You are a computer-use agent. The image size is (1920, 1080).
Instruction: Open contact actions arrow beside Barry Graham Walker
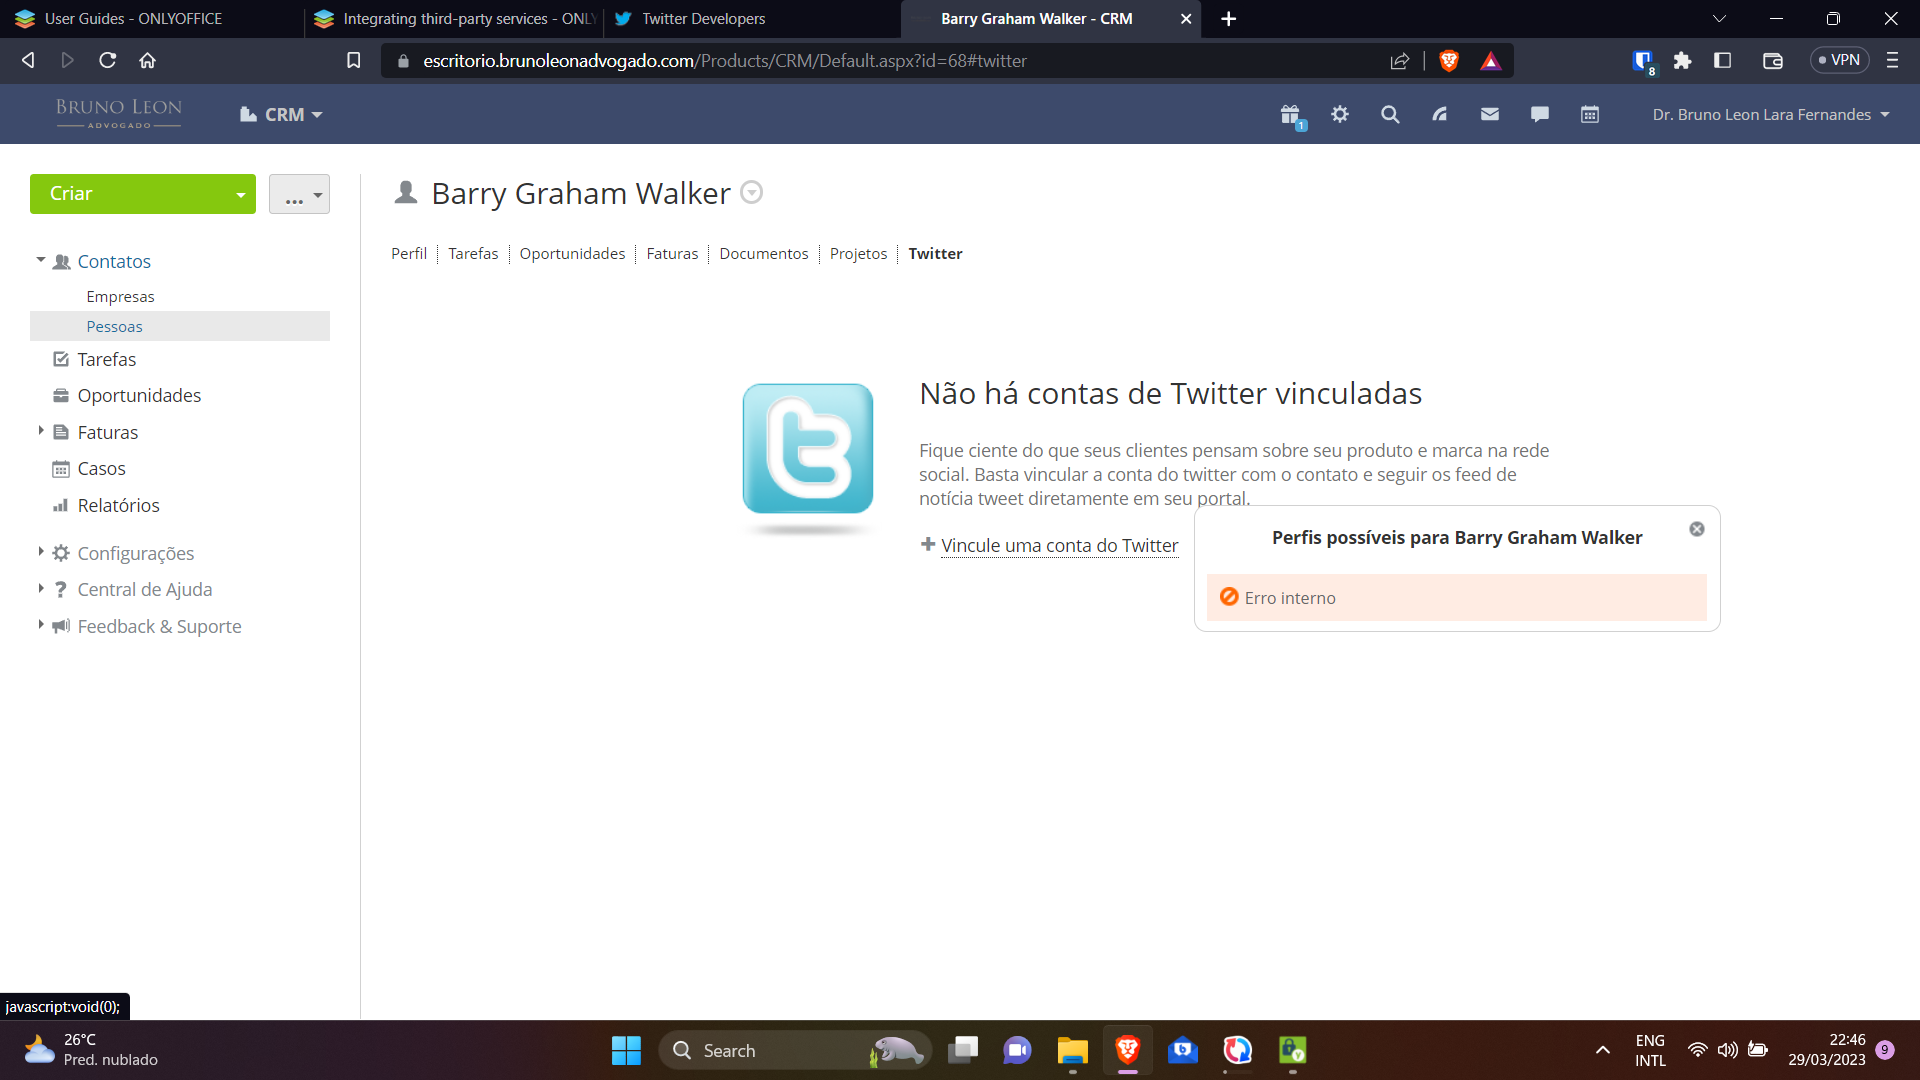pos(752,193)
